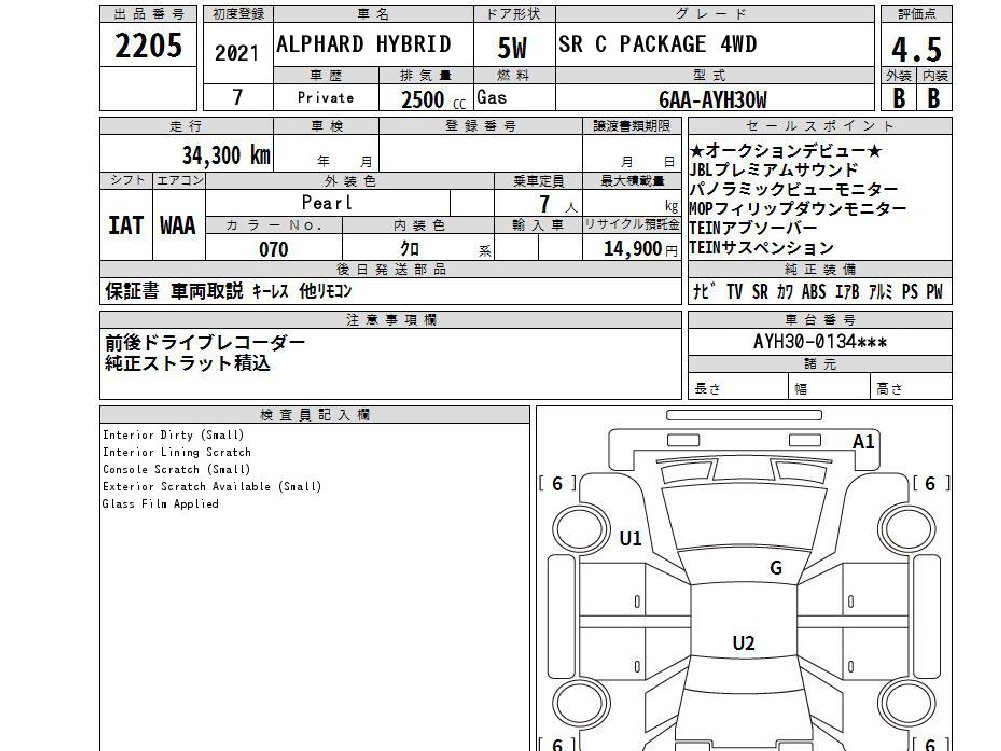Click 純正ストラット積込 note
The height and width of the screenshot is (751, 1001).
tap(188, 363)
